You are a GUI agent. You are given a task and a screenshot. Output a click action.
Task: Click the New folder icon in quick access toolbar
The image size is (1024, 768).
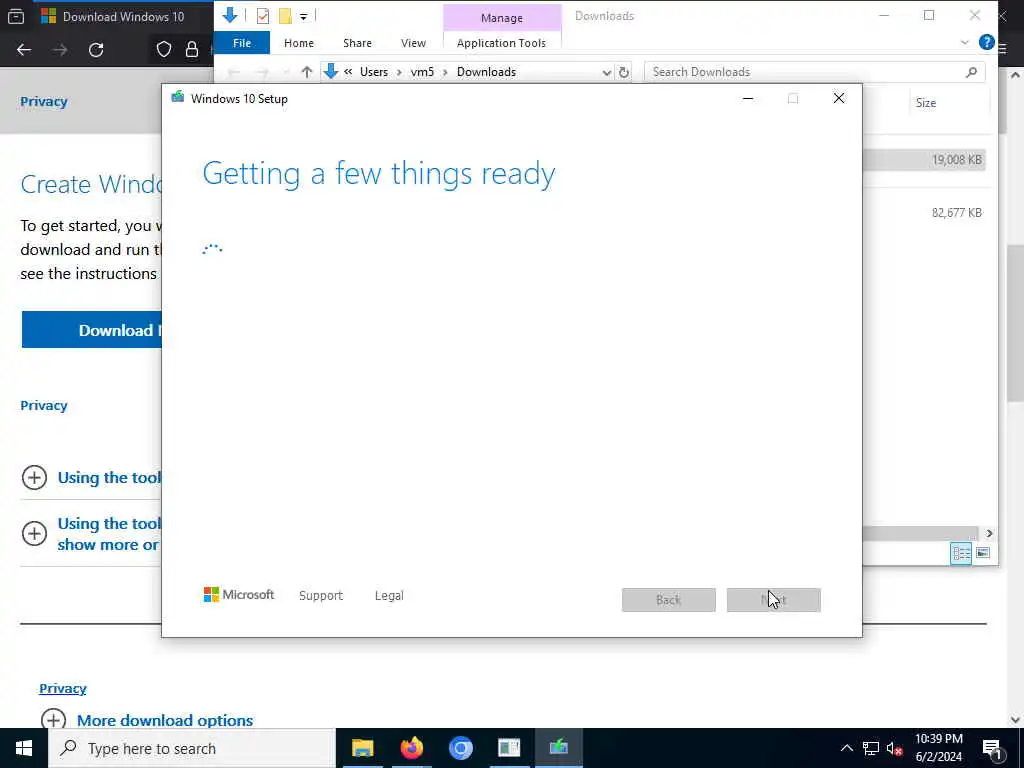pos(285,16)
